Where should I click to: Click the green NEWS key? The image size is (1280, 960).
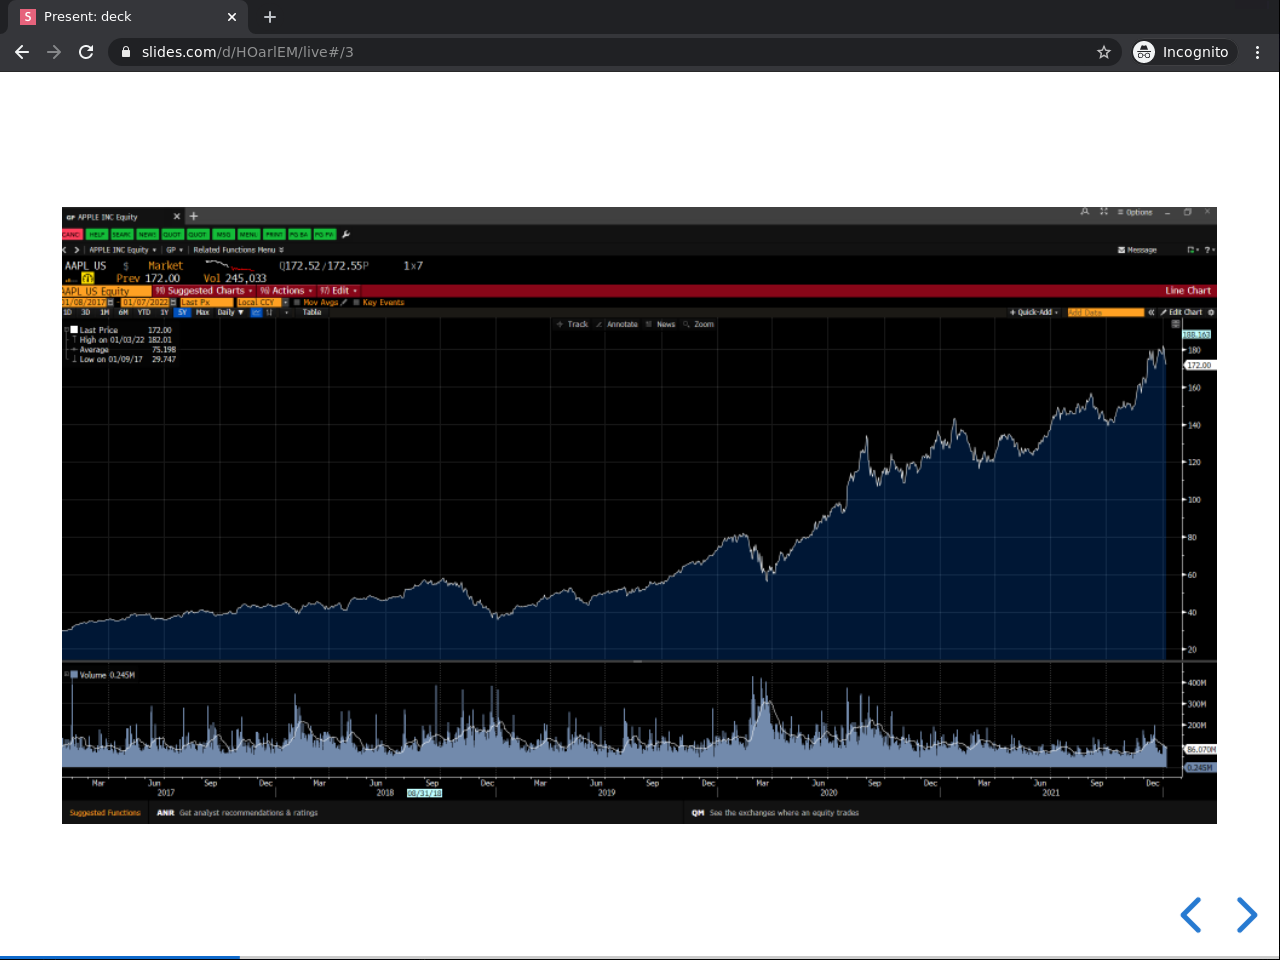[x=147, y=235]
